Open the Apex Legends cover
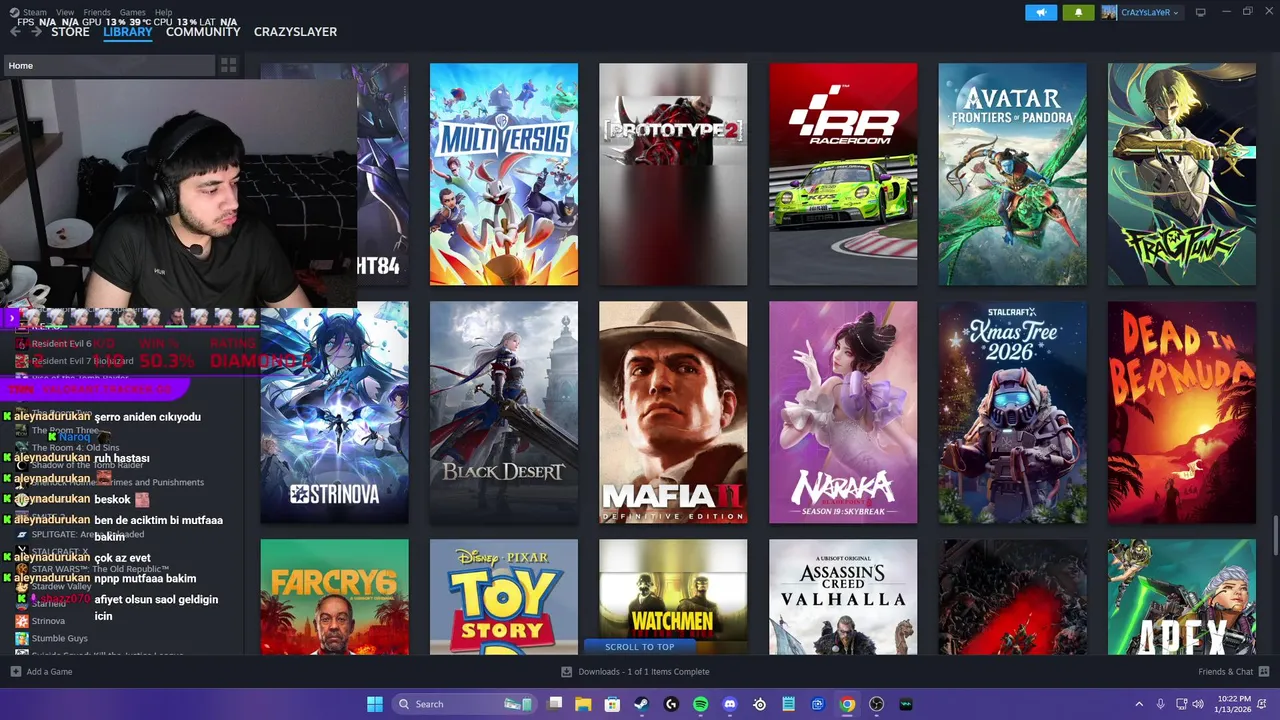Image resolution: width=1280 pixels, height=720 pixels. pos(1182,597)
